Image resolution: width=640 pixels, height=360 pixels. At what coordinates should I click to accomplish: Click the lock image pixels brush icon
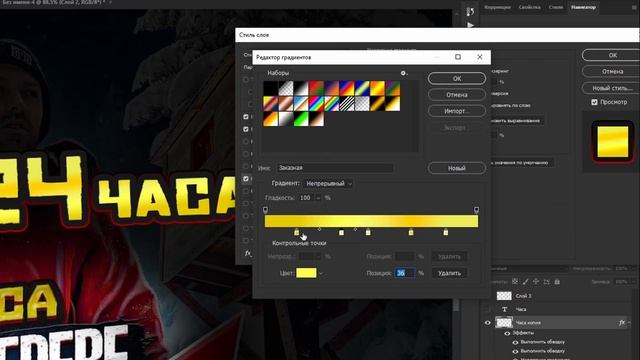(x=526, y=282)
